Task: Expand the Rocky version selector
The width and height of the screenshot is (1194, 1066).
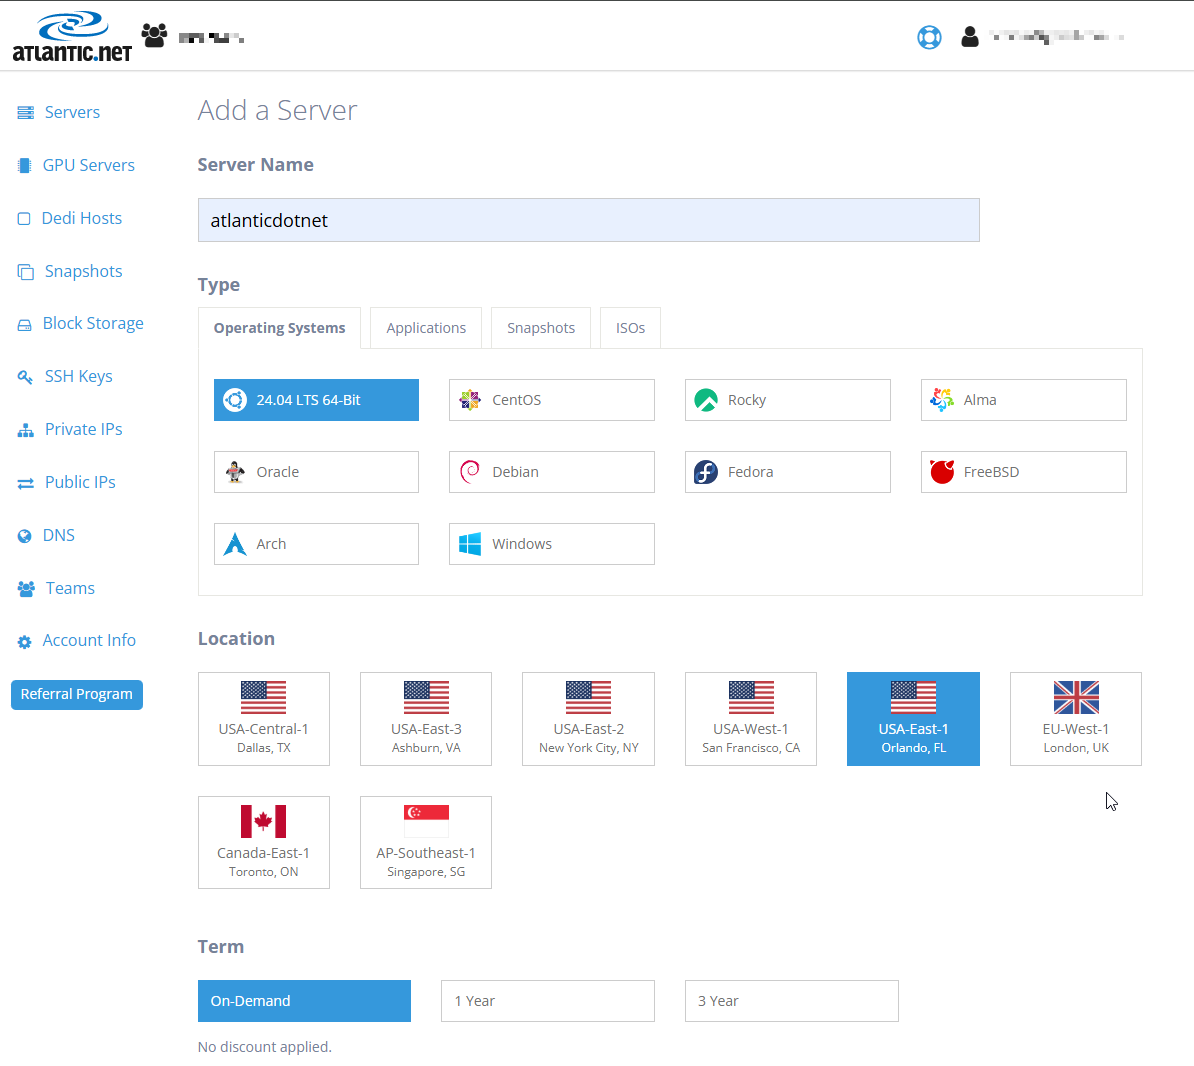Action: [x=788, y=400]
